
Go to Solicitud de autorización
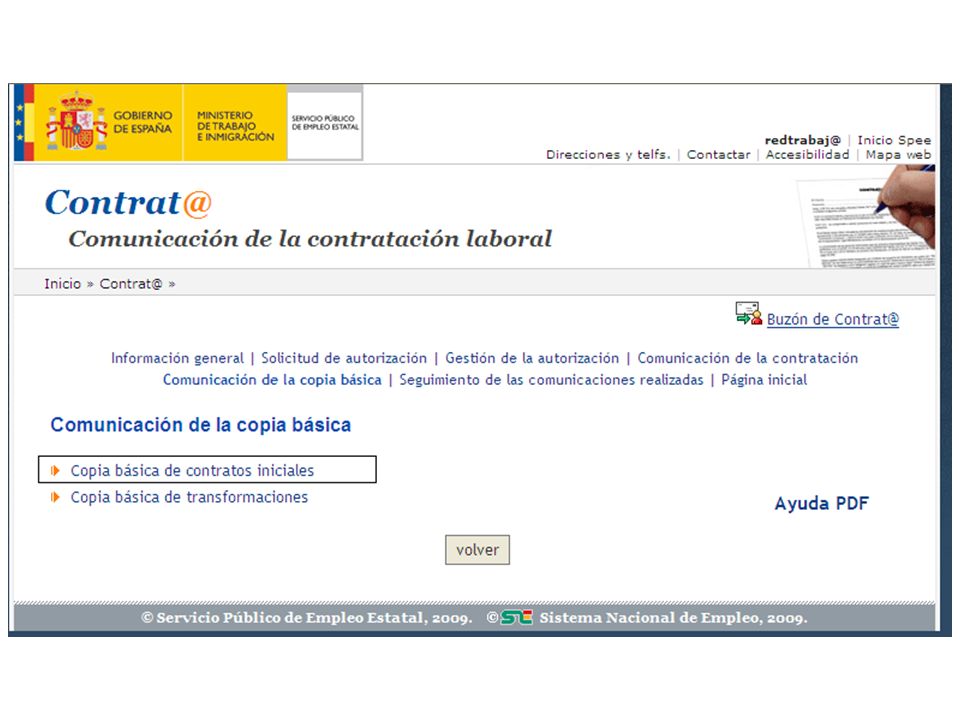(344, 358)
